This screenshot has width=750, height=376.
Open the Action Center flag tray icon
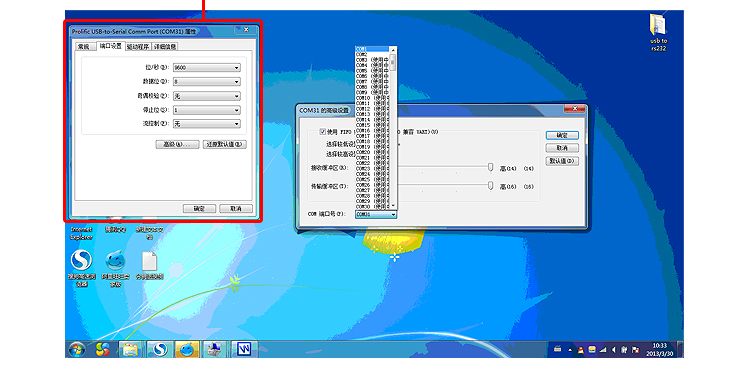tap(635, 350)
